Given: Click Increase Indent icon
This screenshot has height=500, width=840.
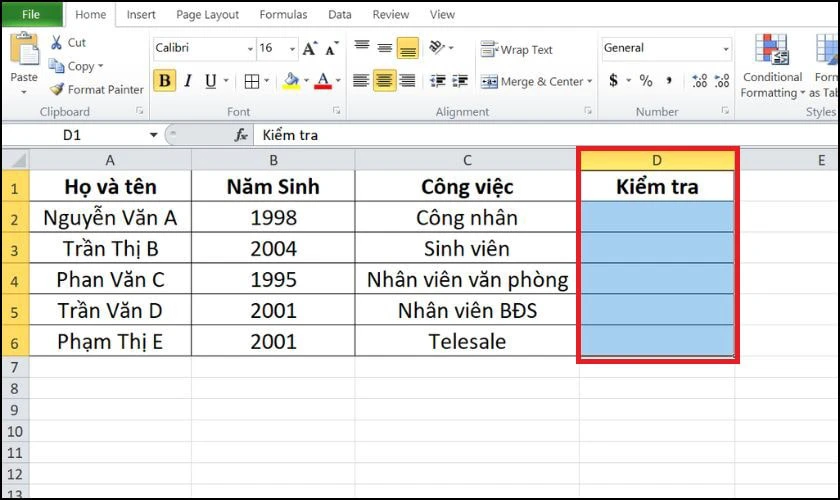Looking at the screenshot, I should [460, 81].
